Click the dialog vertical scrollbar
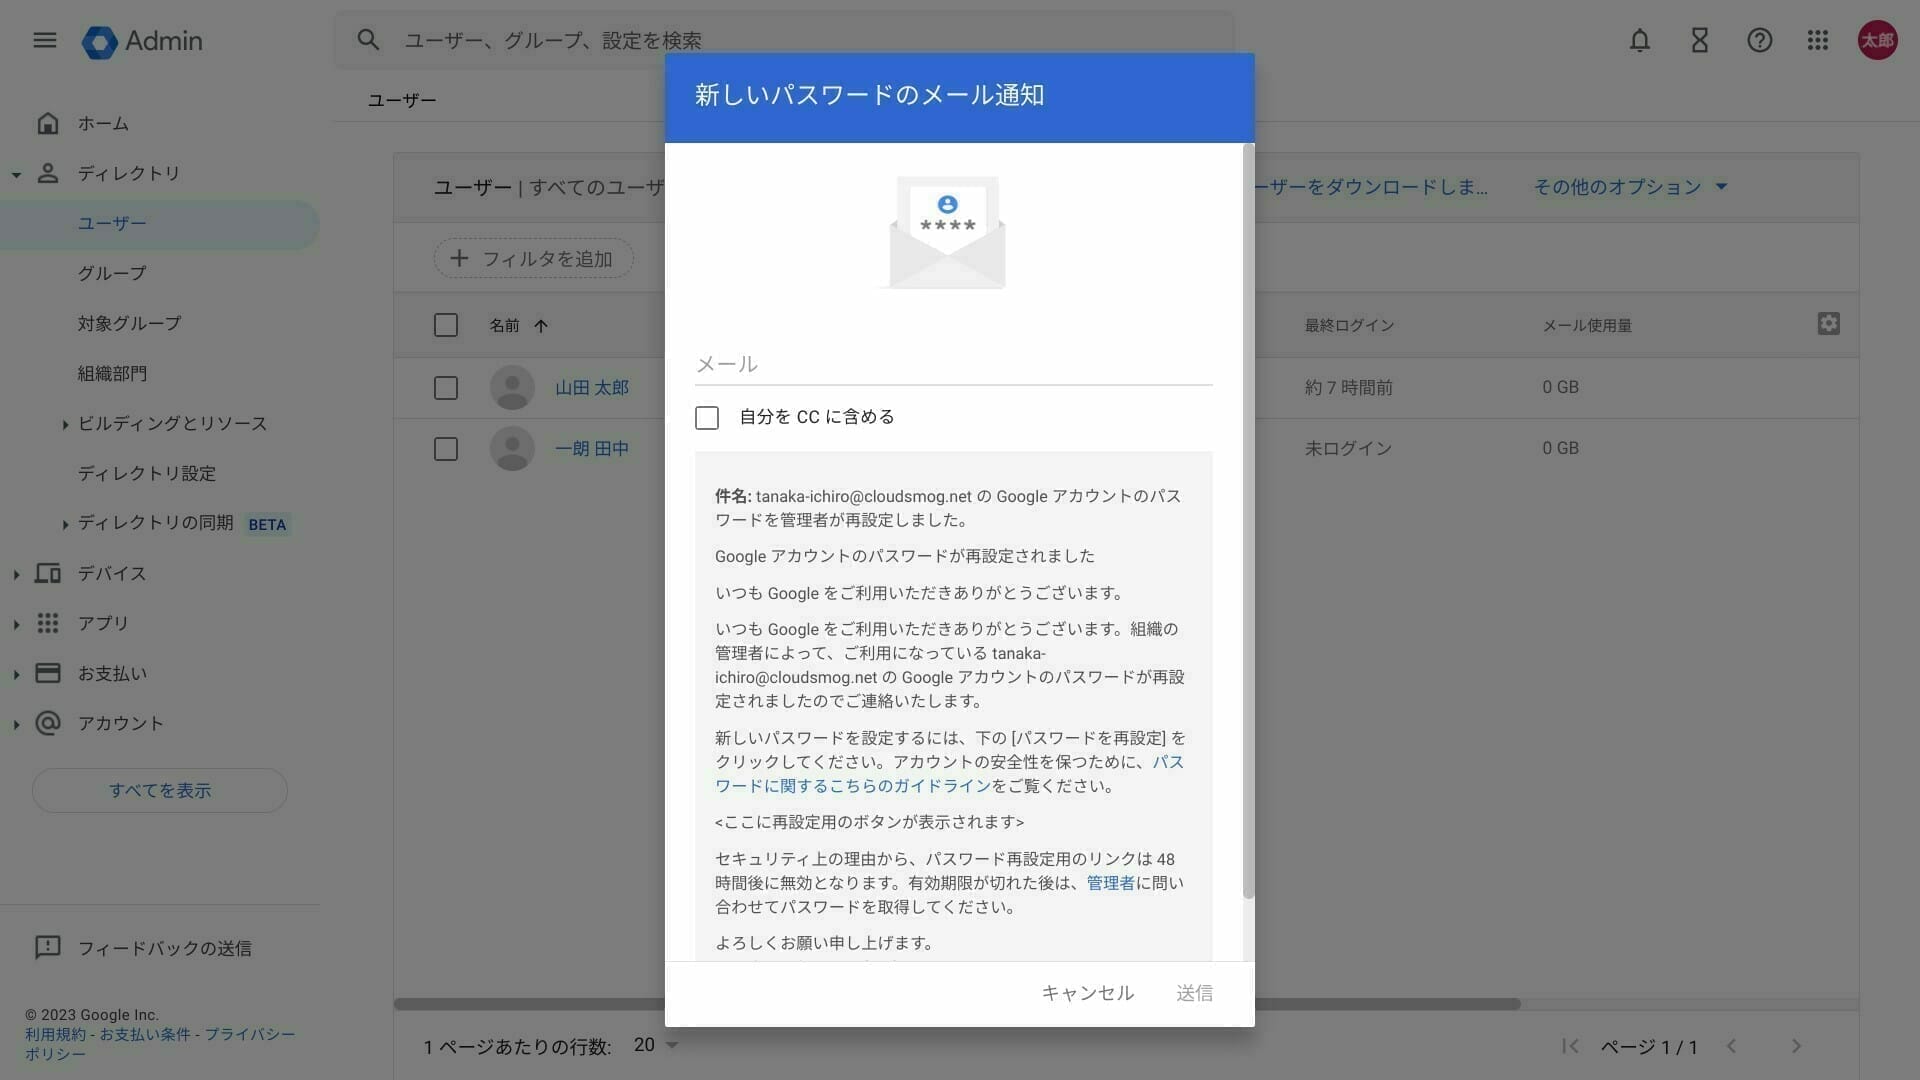Viewport: 1920px width, 1080px height. (1248, 520)
